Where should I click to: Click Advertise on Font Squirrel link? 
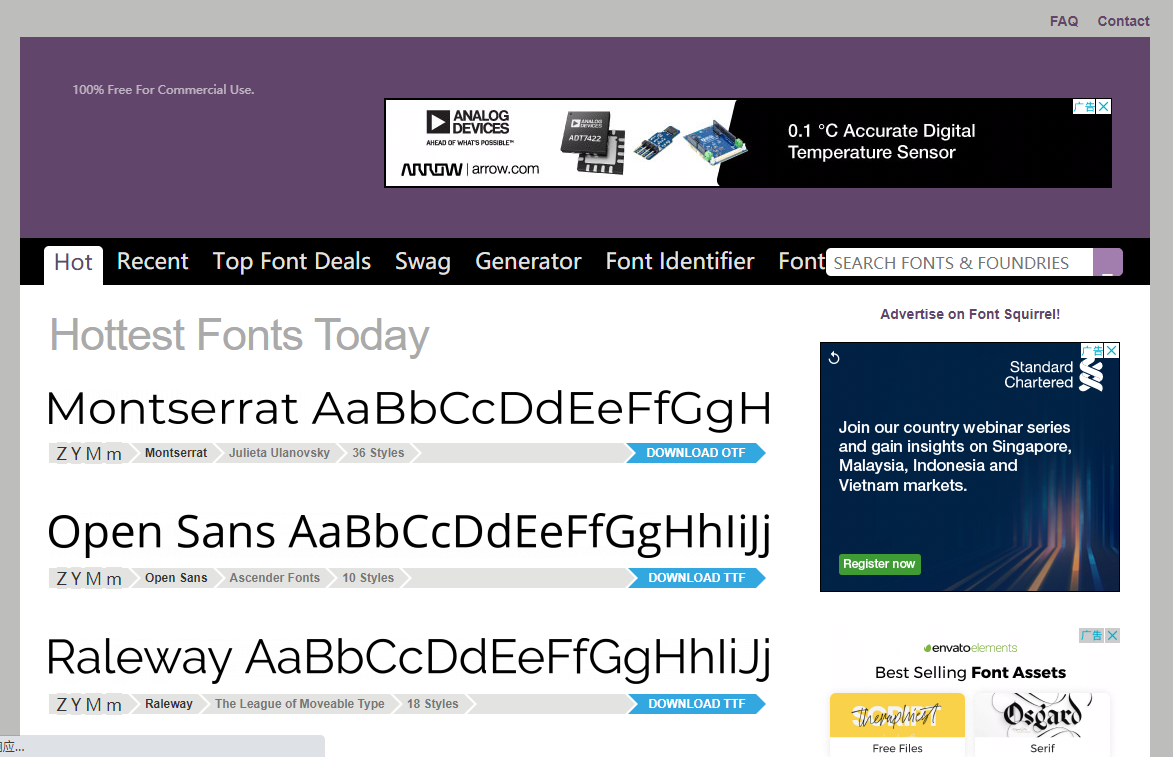[x=970, y=314]
